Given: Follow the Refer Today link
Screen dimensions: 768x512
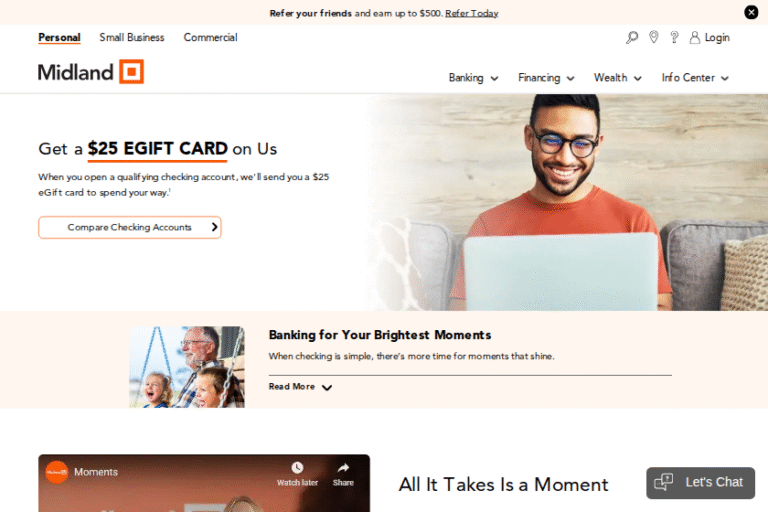Looking at the screenshot, I should [x=472, y=13].
